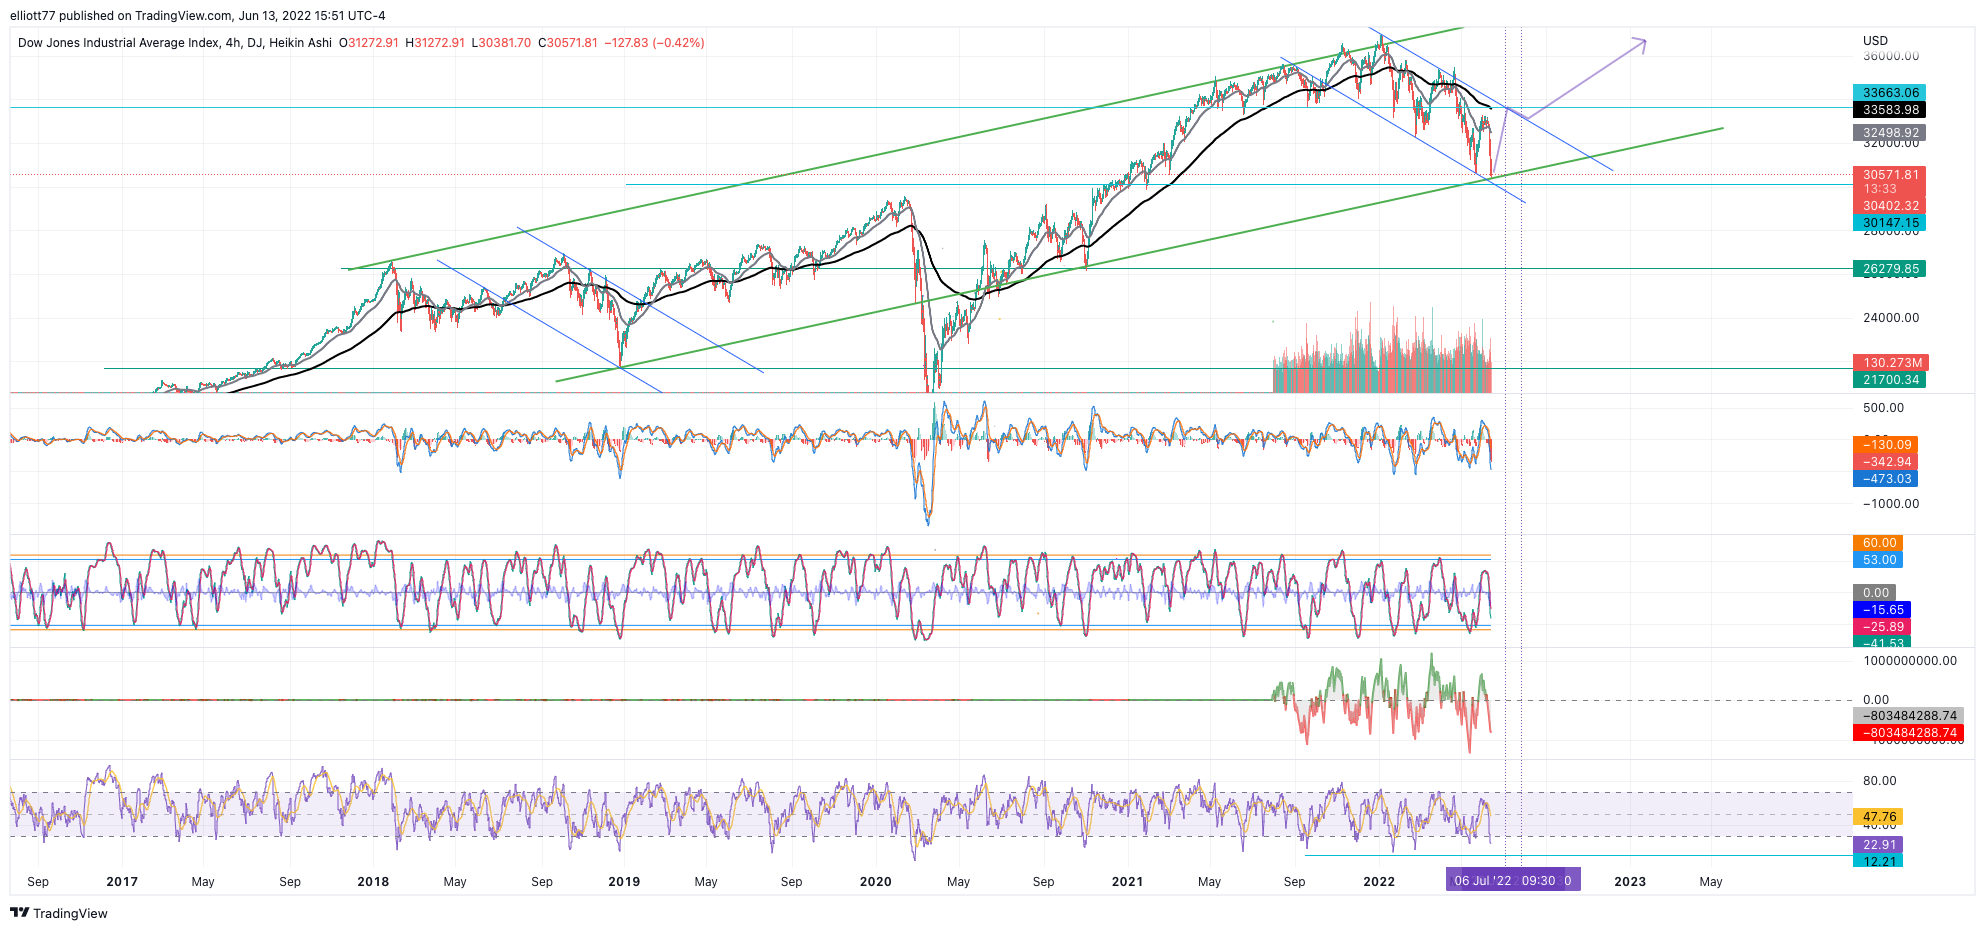
Task: Select the 06 Jul '22 09:30 time marker
Action: click(1513, 881)
